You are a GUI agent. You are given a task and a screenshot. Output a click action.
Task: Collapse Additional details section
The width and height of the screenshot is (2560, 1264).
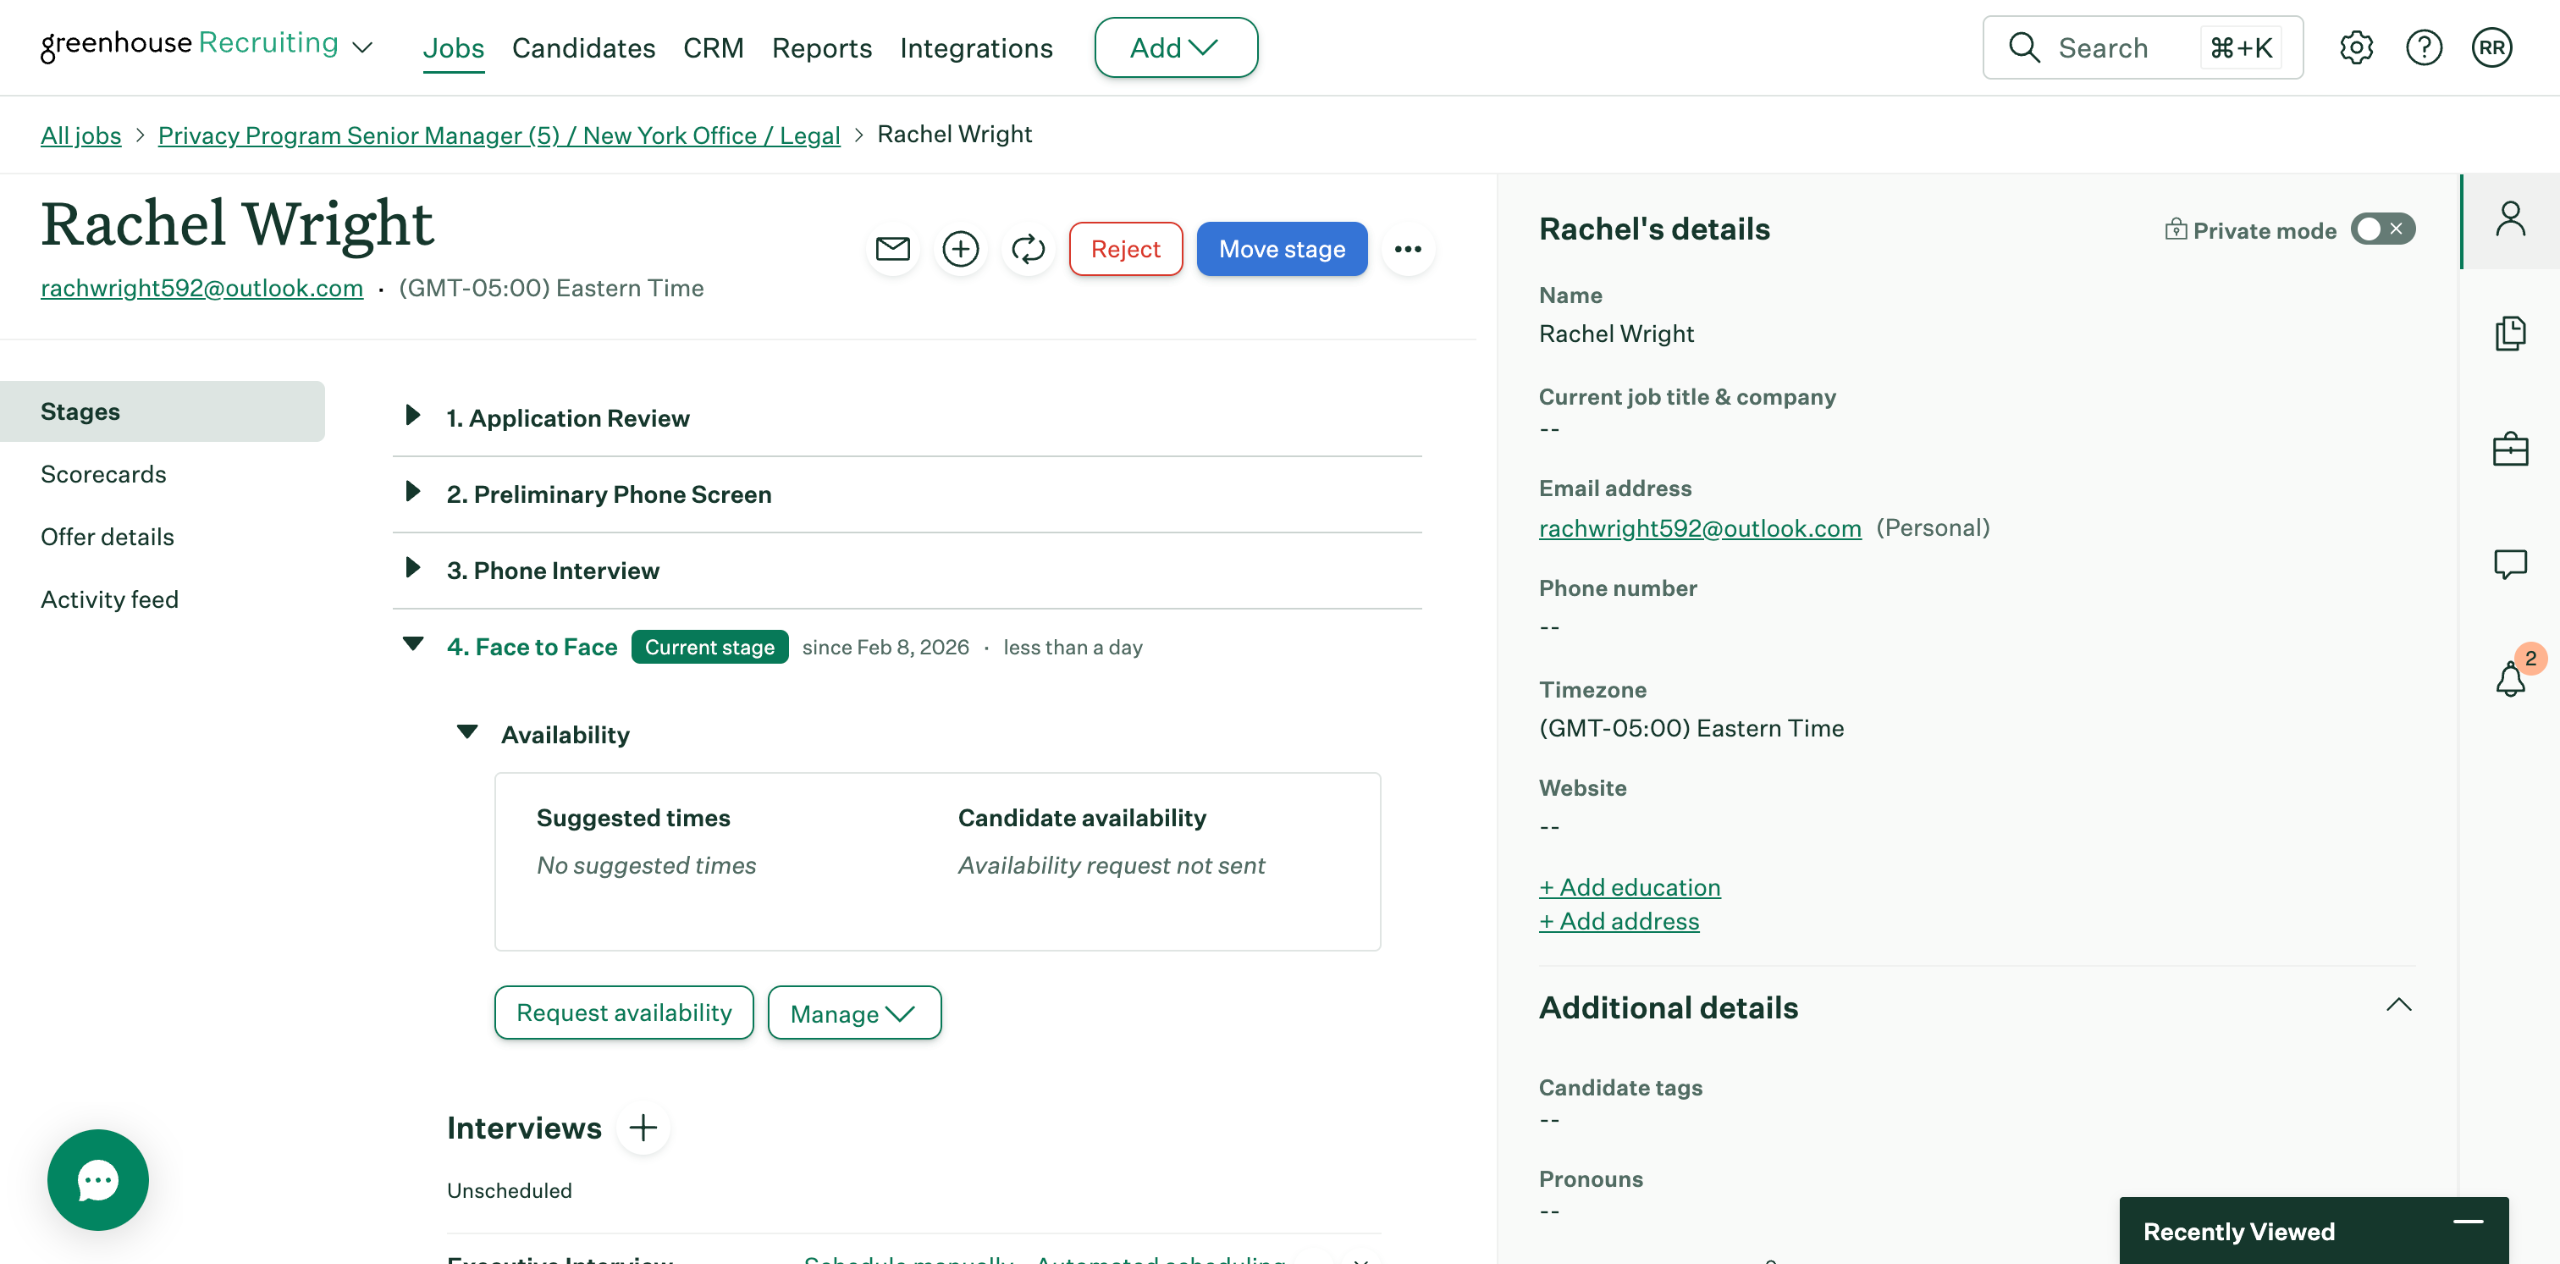[2398, 1006]
